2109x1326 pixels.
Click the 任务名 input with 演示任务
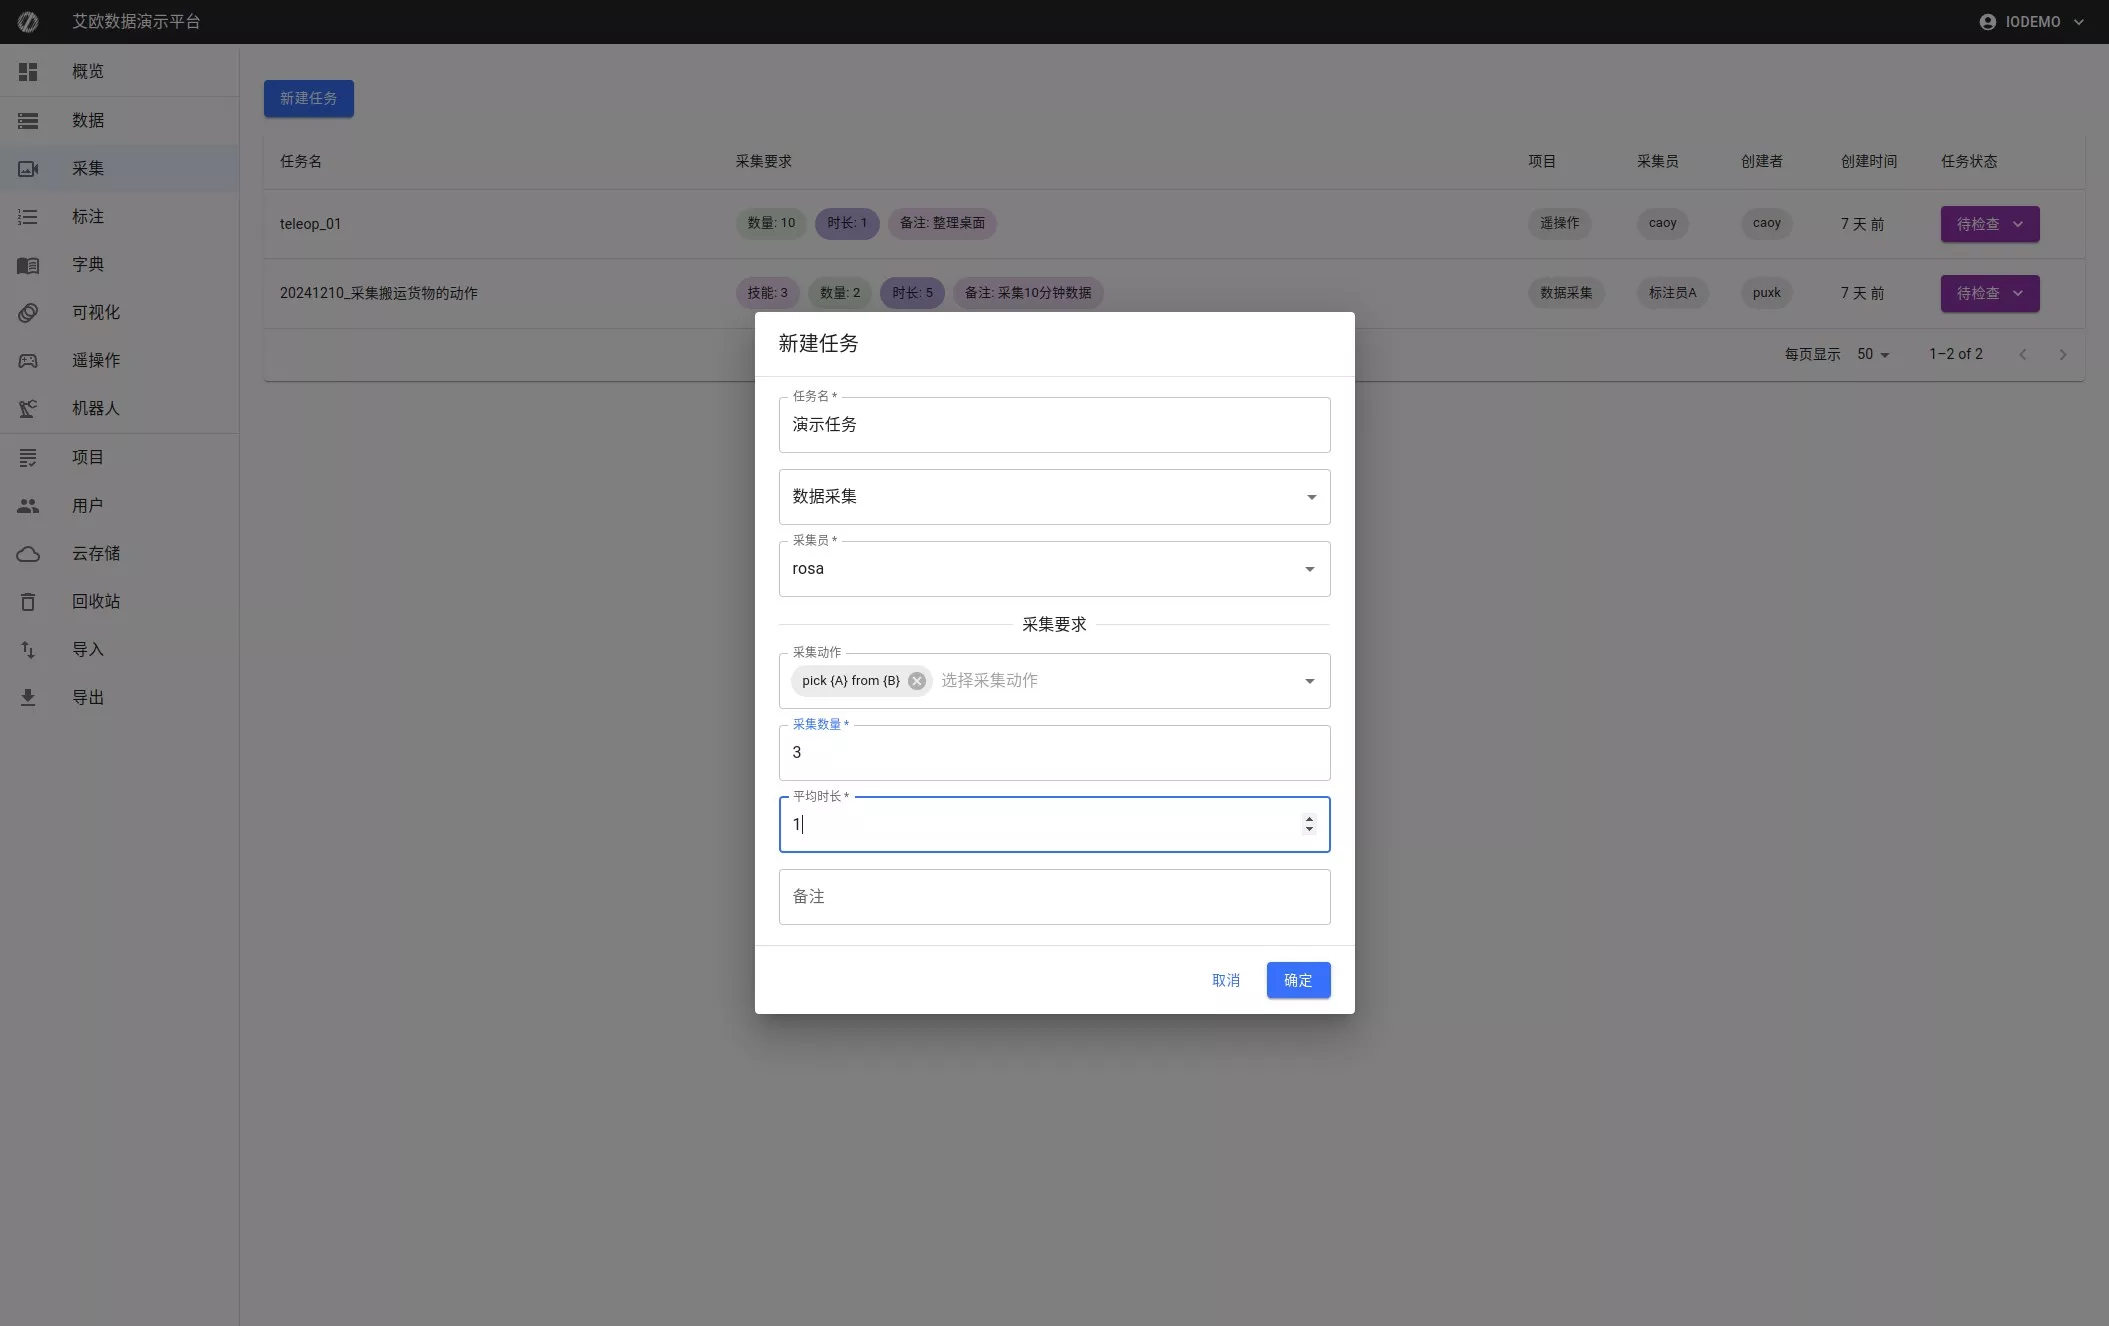pyautogui.click(x=1054, y=425)
